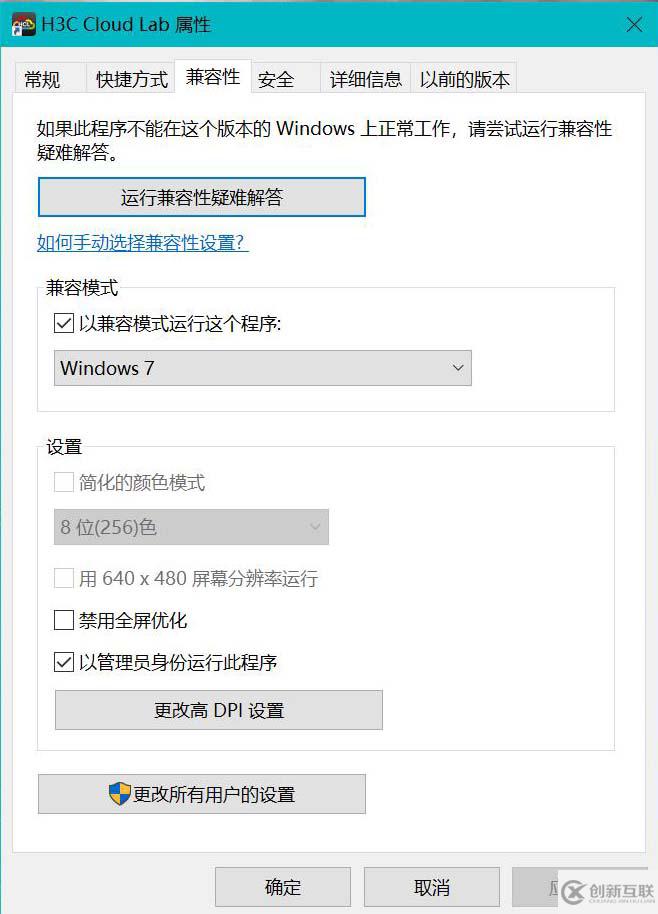Open the 快捷方式 tab
This screenshot has height=914, width=658.
pyautogui.click(x=130, y=78)
